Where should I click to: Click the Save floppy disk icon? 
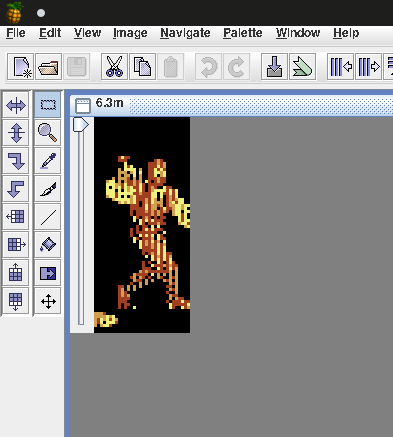(77, 66)
